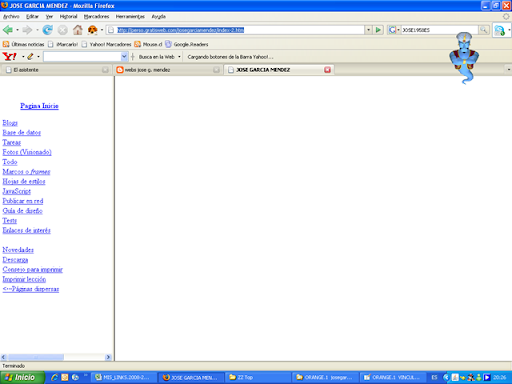
Task: Open the ZZ Top folder in the taskbar
Action: coord(257,377)
